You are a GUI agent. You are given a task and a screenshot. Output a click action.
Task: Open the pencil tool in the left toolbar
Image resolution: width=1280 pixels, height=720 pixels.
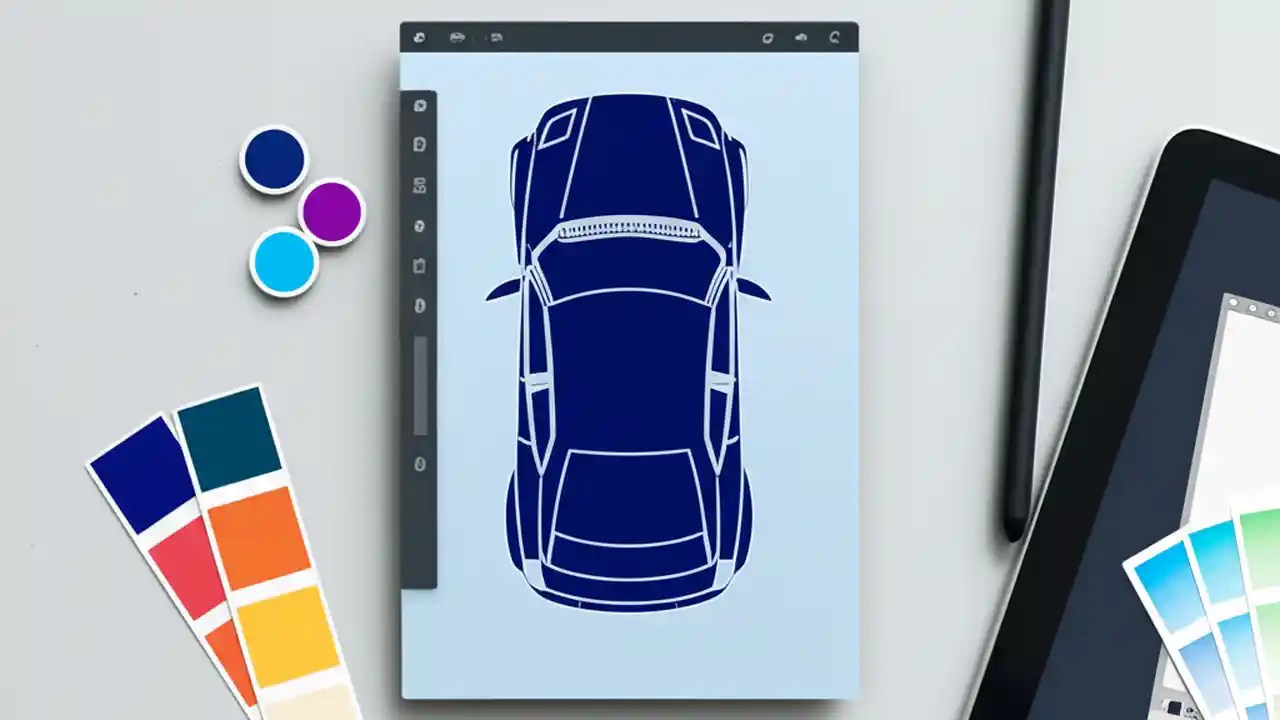[x=420, y=143]
